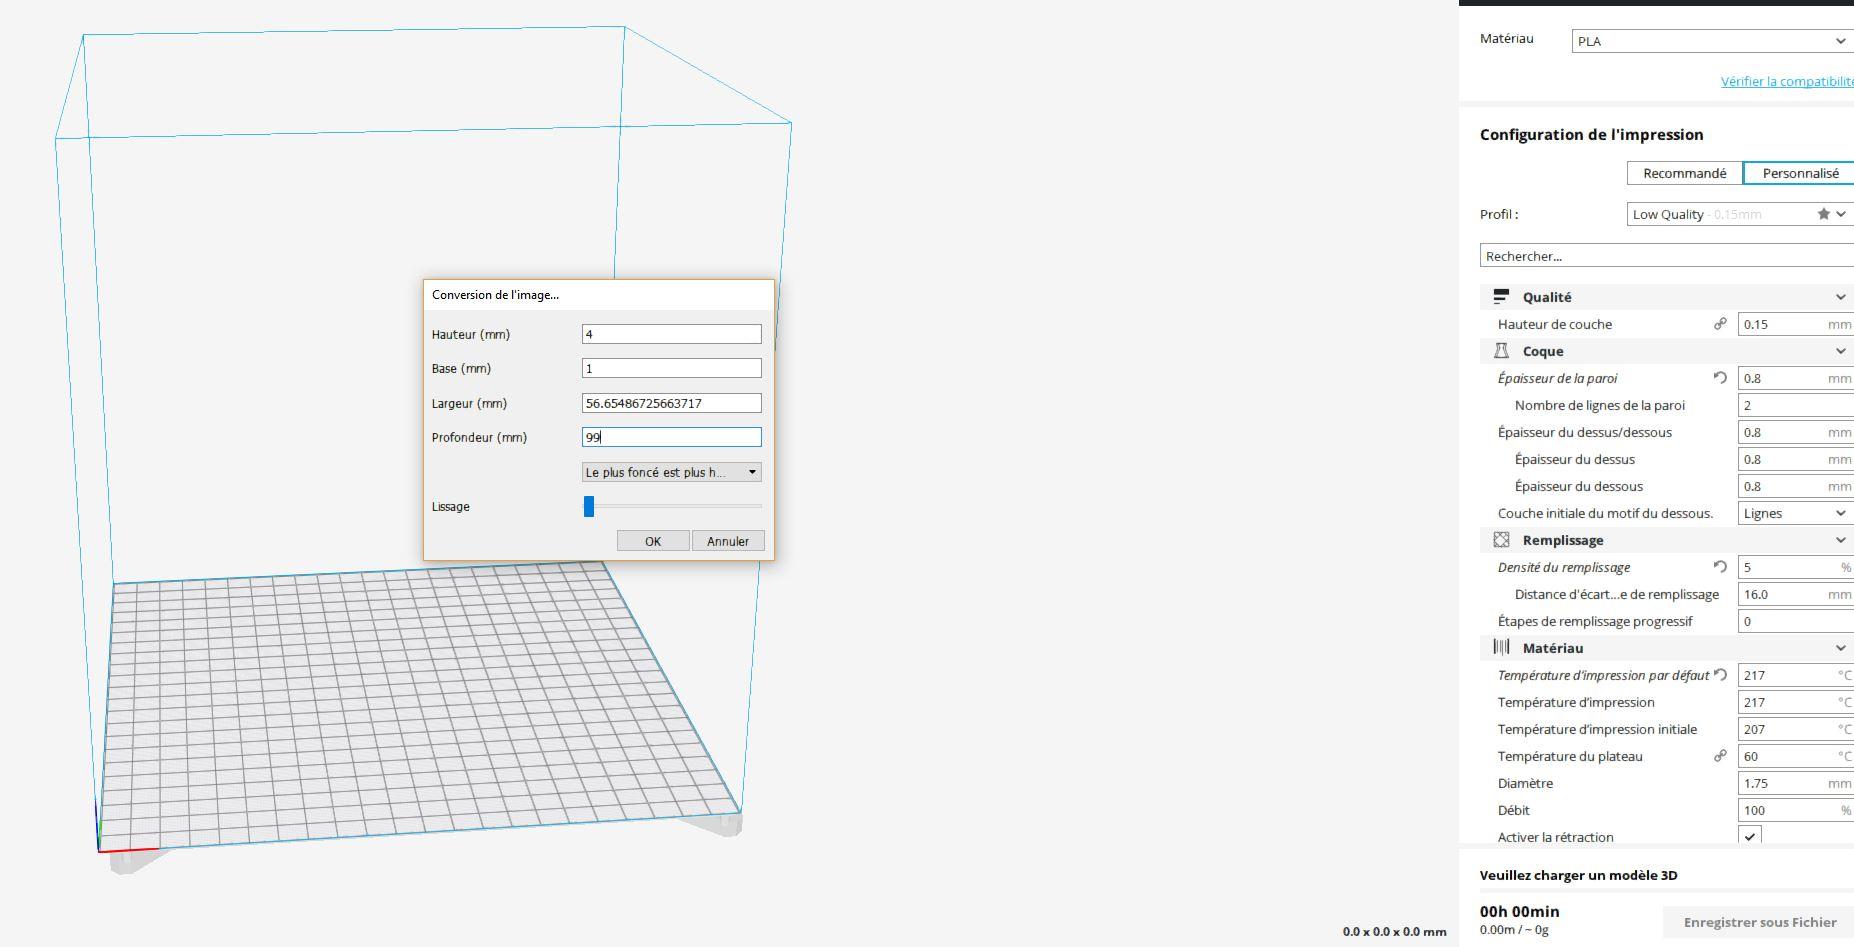Click the star icon in Profil field
Image resolution: width=1854 pixels, height=947 pixels.
click(x=1823, y=214)
